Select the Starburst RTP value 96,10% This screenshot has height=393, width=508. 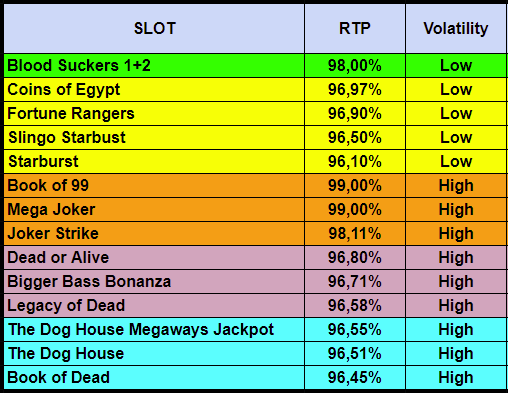(x=355, y=162)
